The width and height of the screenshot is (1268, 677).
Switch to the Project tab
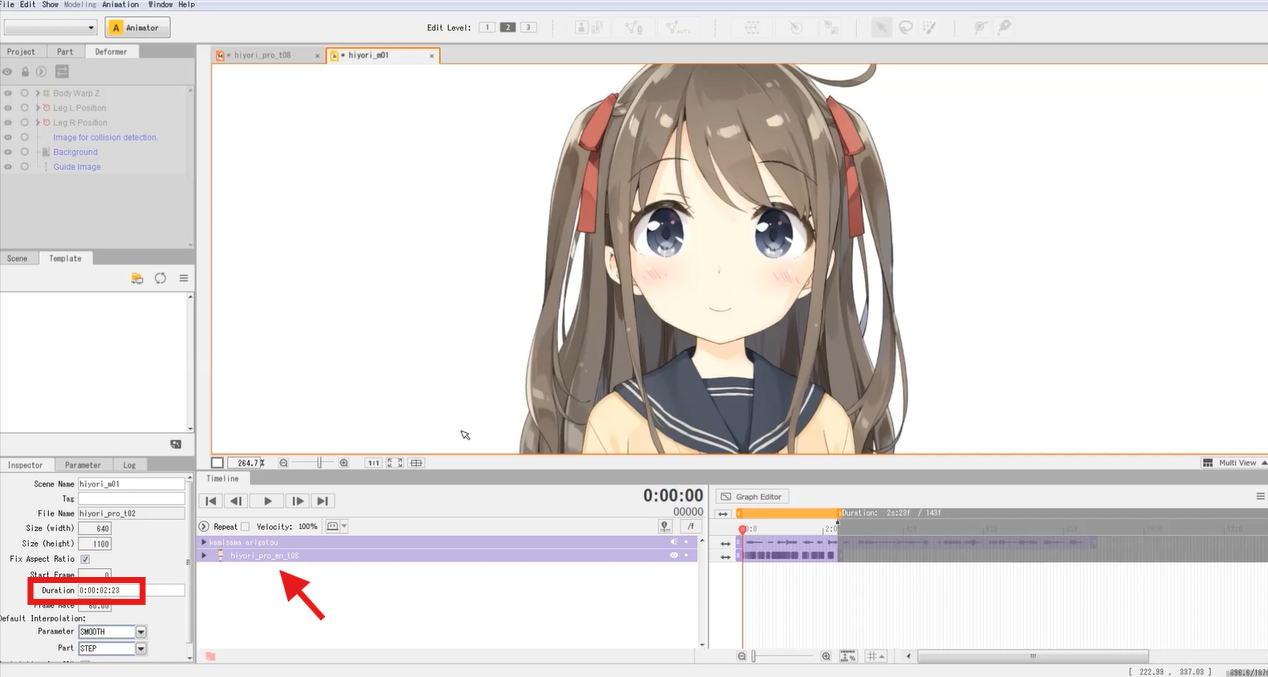(21, 51)
